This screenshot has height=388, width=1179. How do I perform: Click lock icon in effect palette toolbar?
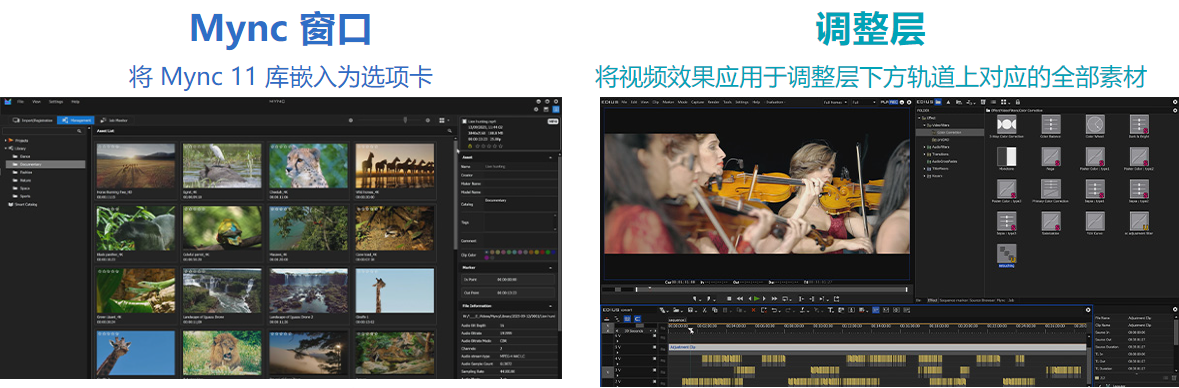pos(1017,102)
